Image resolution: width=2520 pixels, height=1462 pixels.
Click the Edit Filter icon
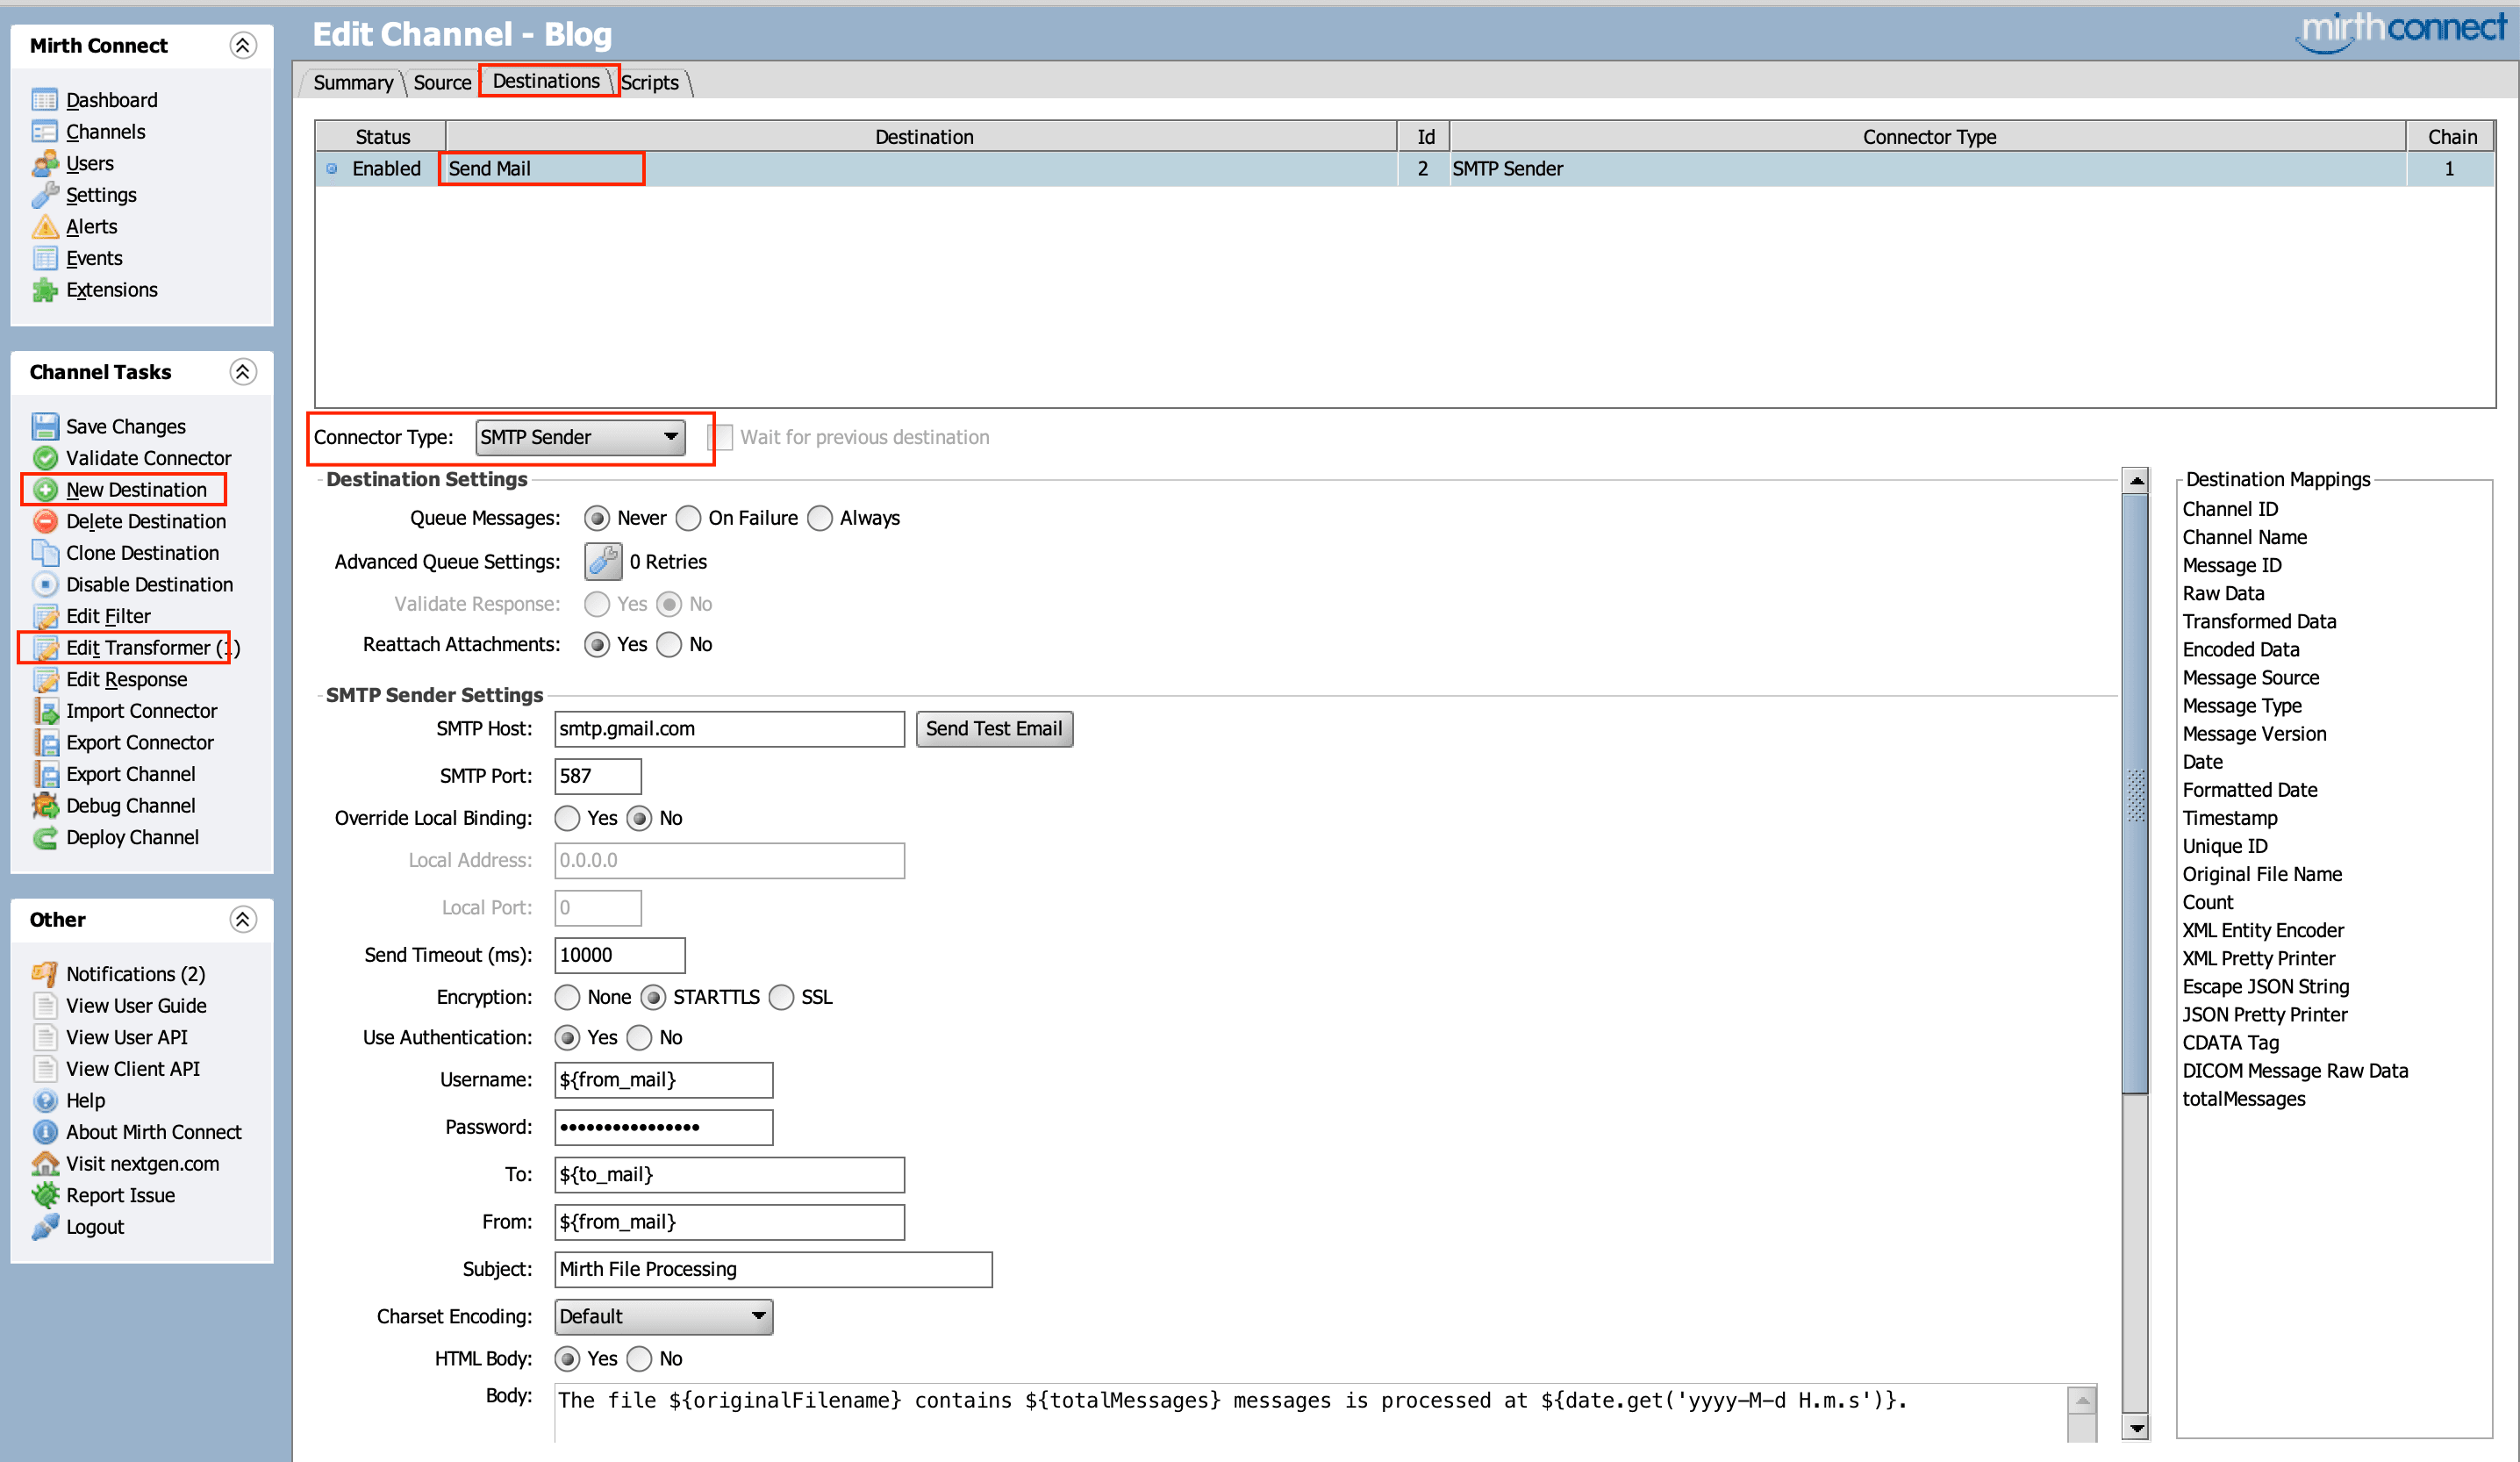(x=45, y=616)
